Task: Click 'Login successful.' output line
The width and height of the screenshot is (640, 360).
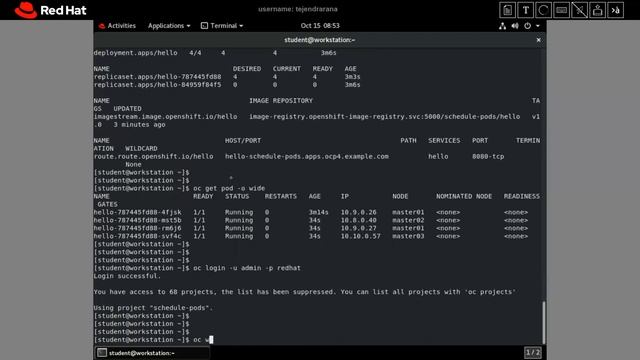Action: 127,276
